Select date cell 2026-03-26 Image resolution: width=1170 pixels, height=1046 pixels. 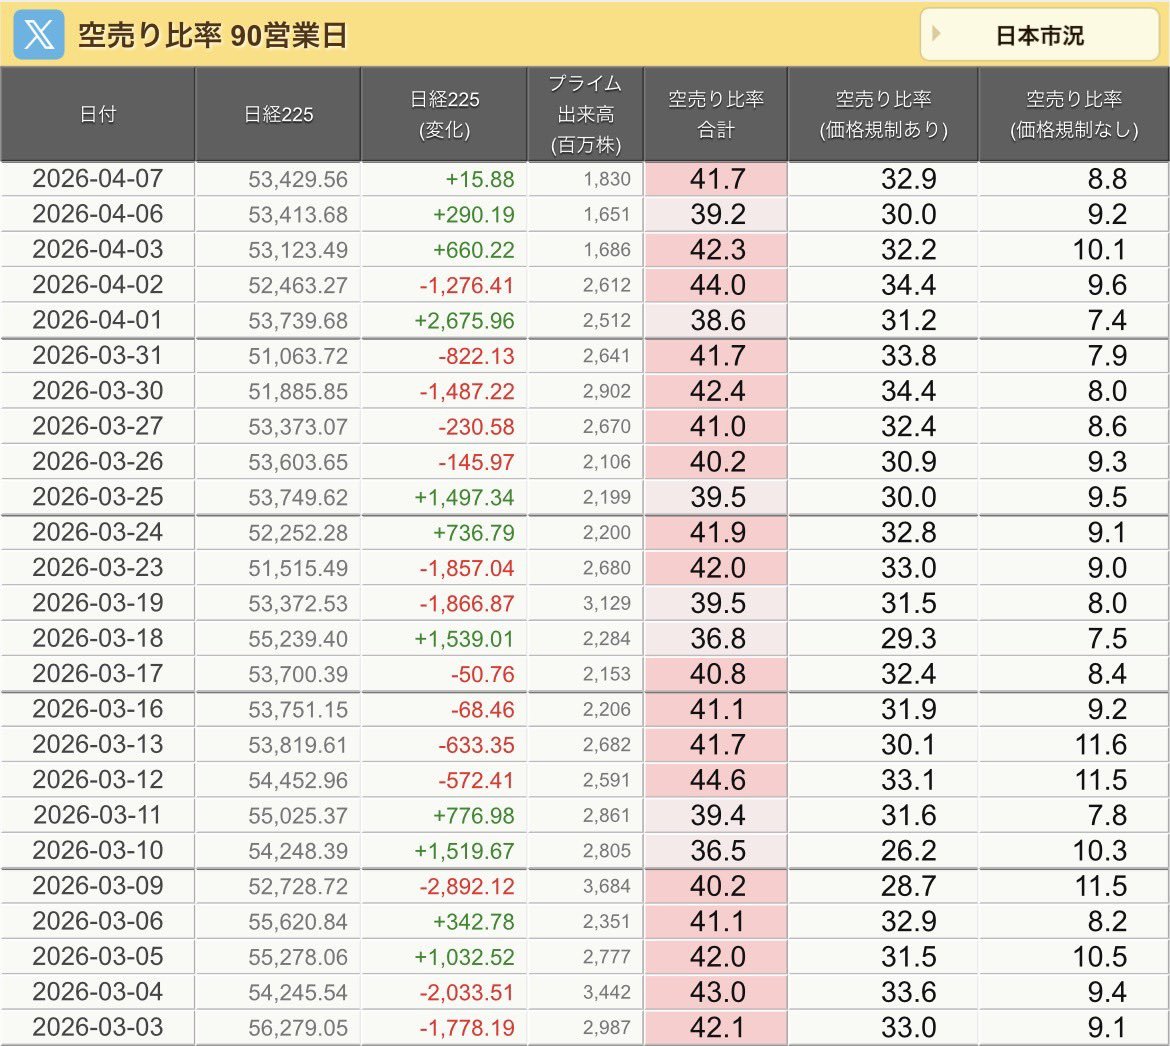coord(98,462)
